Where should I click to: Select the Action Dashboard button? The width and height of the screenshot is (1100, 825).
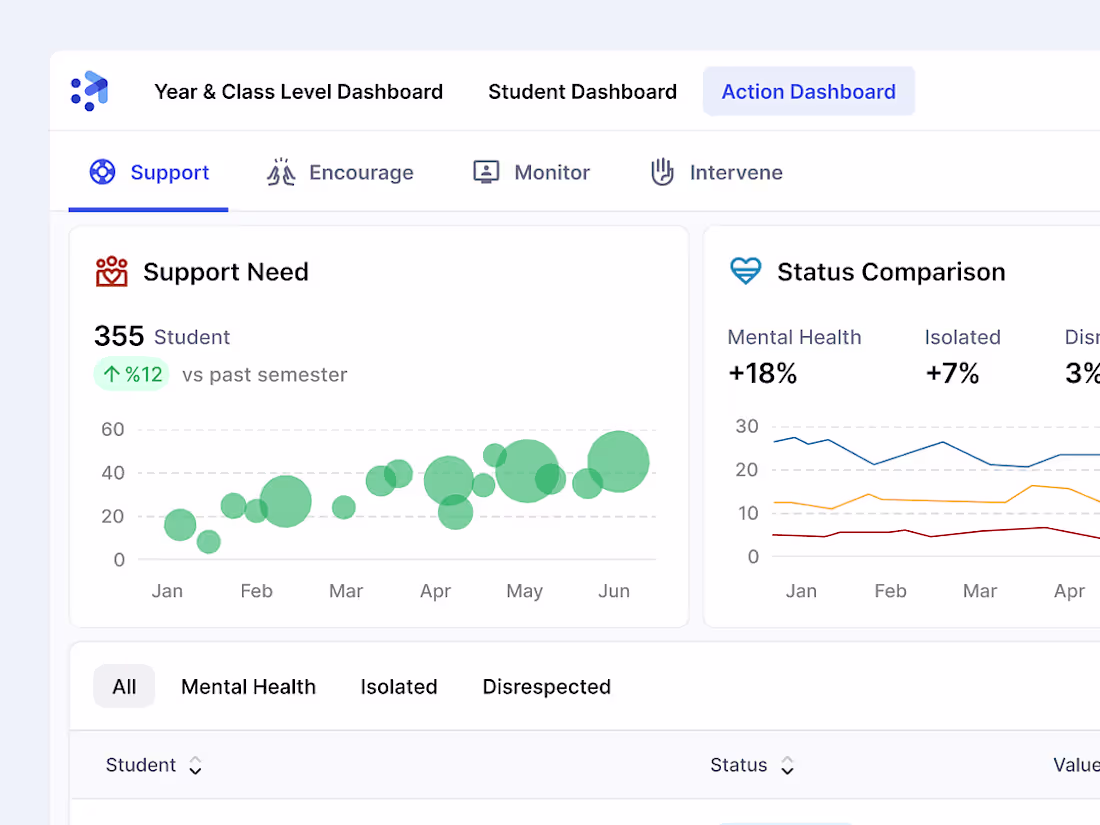(x=808, y=91)
